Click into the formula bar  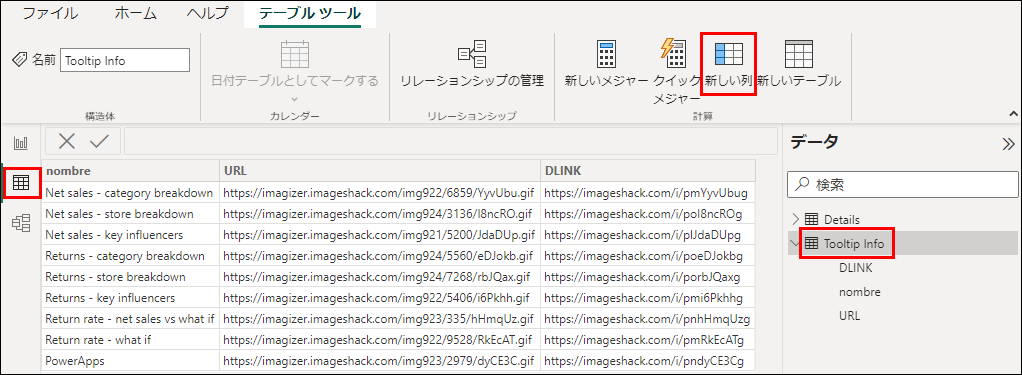(x=450, y=141)
